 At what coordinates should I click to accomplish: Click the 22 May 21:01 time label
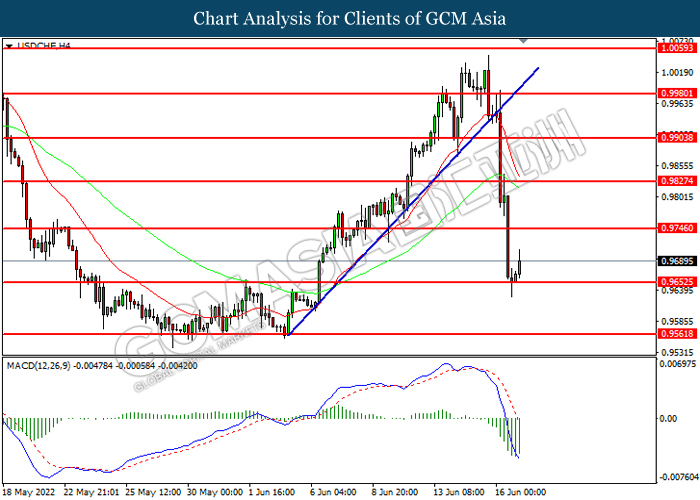tap(92, 492)
